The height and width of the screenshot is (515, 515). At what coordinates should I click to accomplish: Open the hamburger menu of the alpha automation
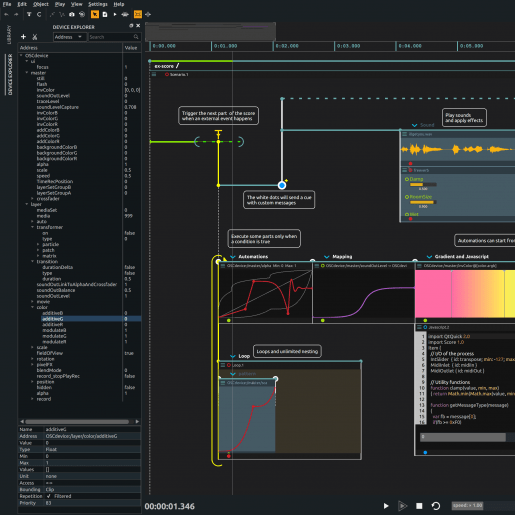coord(223,266)
